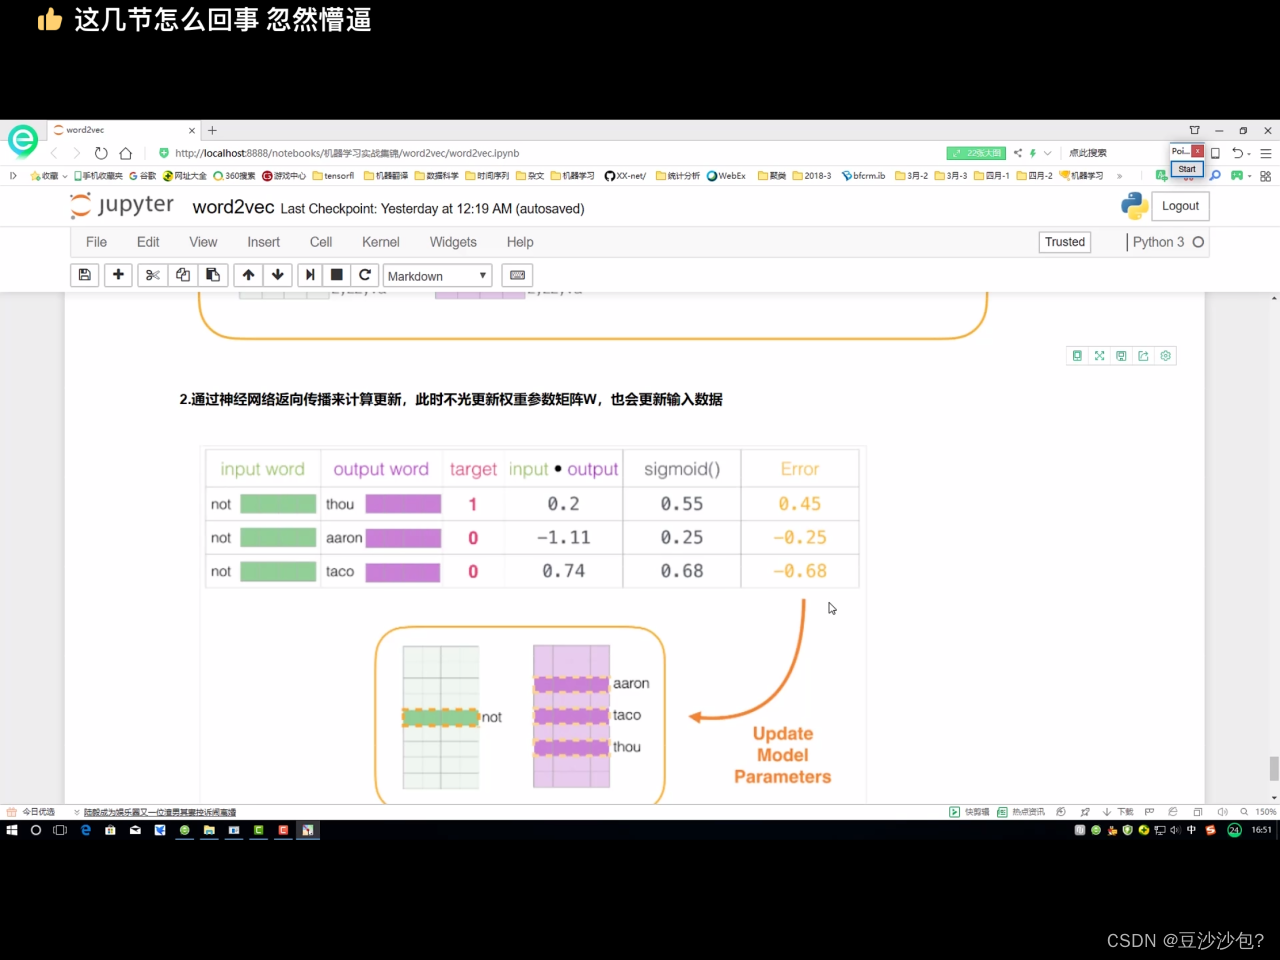1280x960 pixels.
Task: Open the Kernel menu
Action: coord(380,241)
